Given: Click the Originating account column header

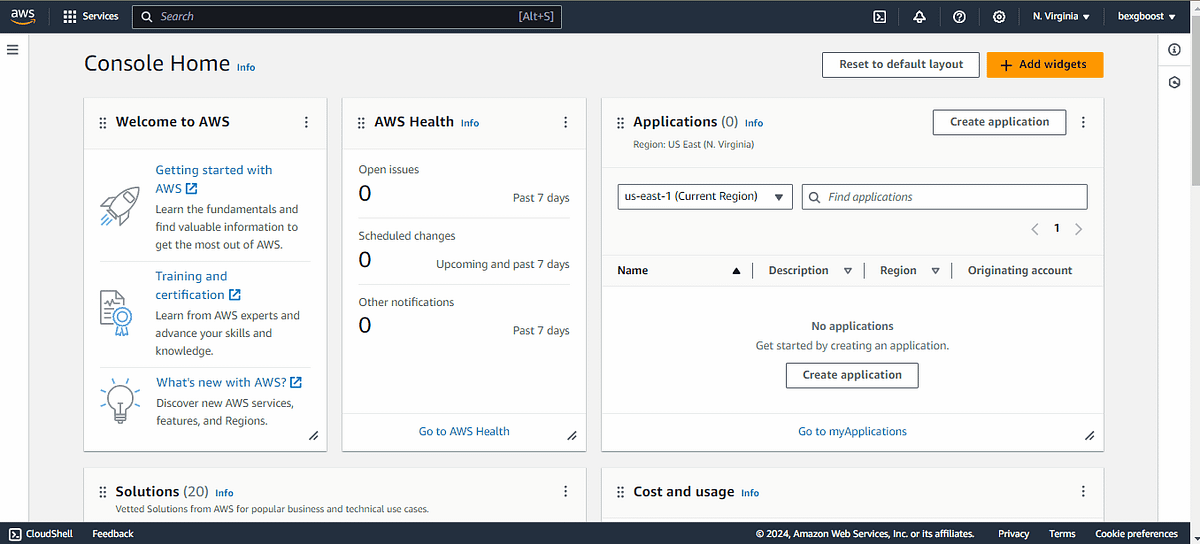Looking at the screenshot, I should (1020, 270).
